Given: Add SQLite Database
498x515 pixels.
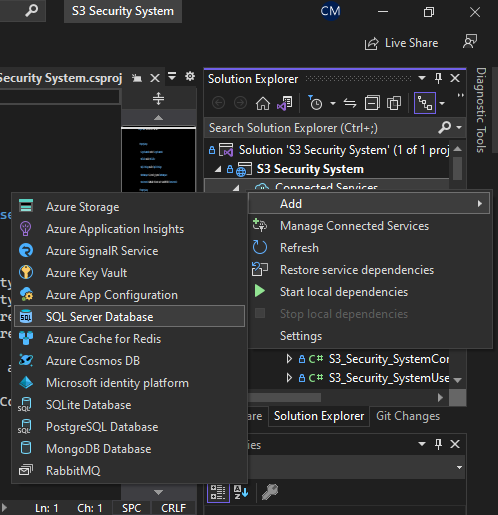Looking at the screenshot, I should point(129,405).
